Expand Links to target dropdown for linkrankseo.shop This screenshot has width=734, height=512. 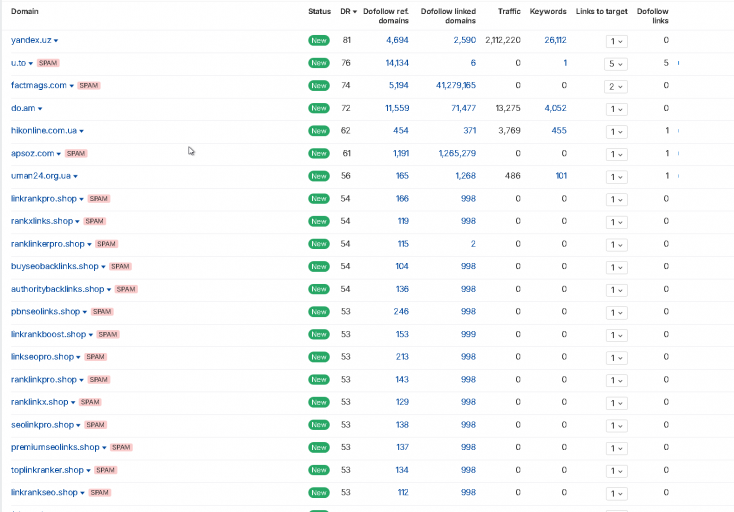tap(616, 494)
